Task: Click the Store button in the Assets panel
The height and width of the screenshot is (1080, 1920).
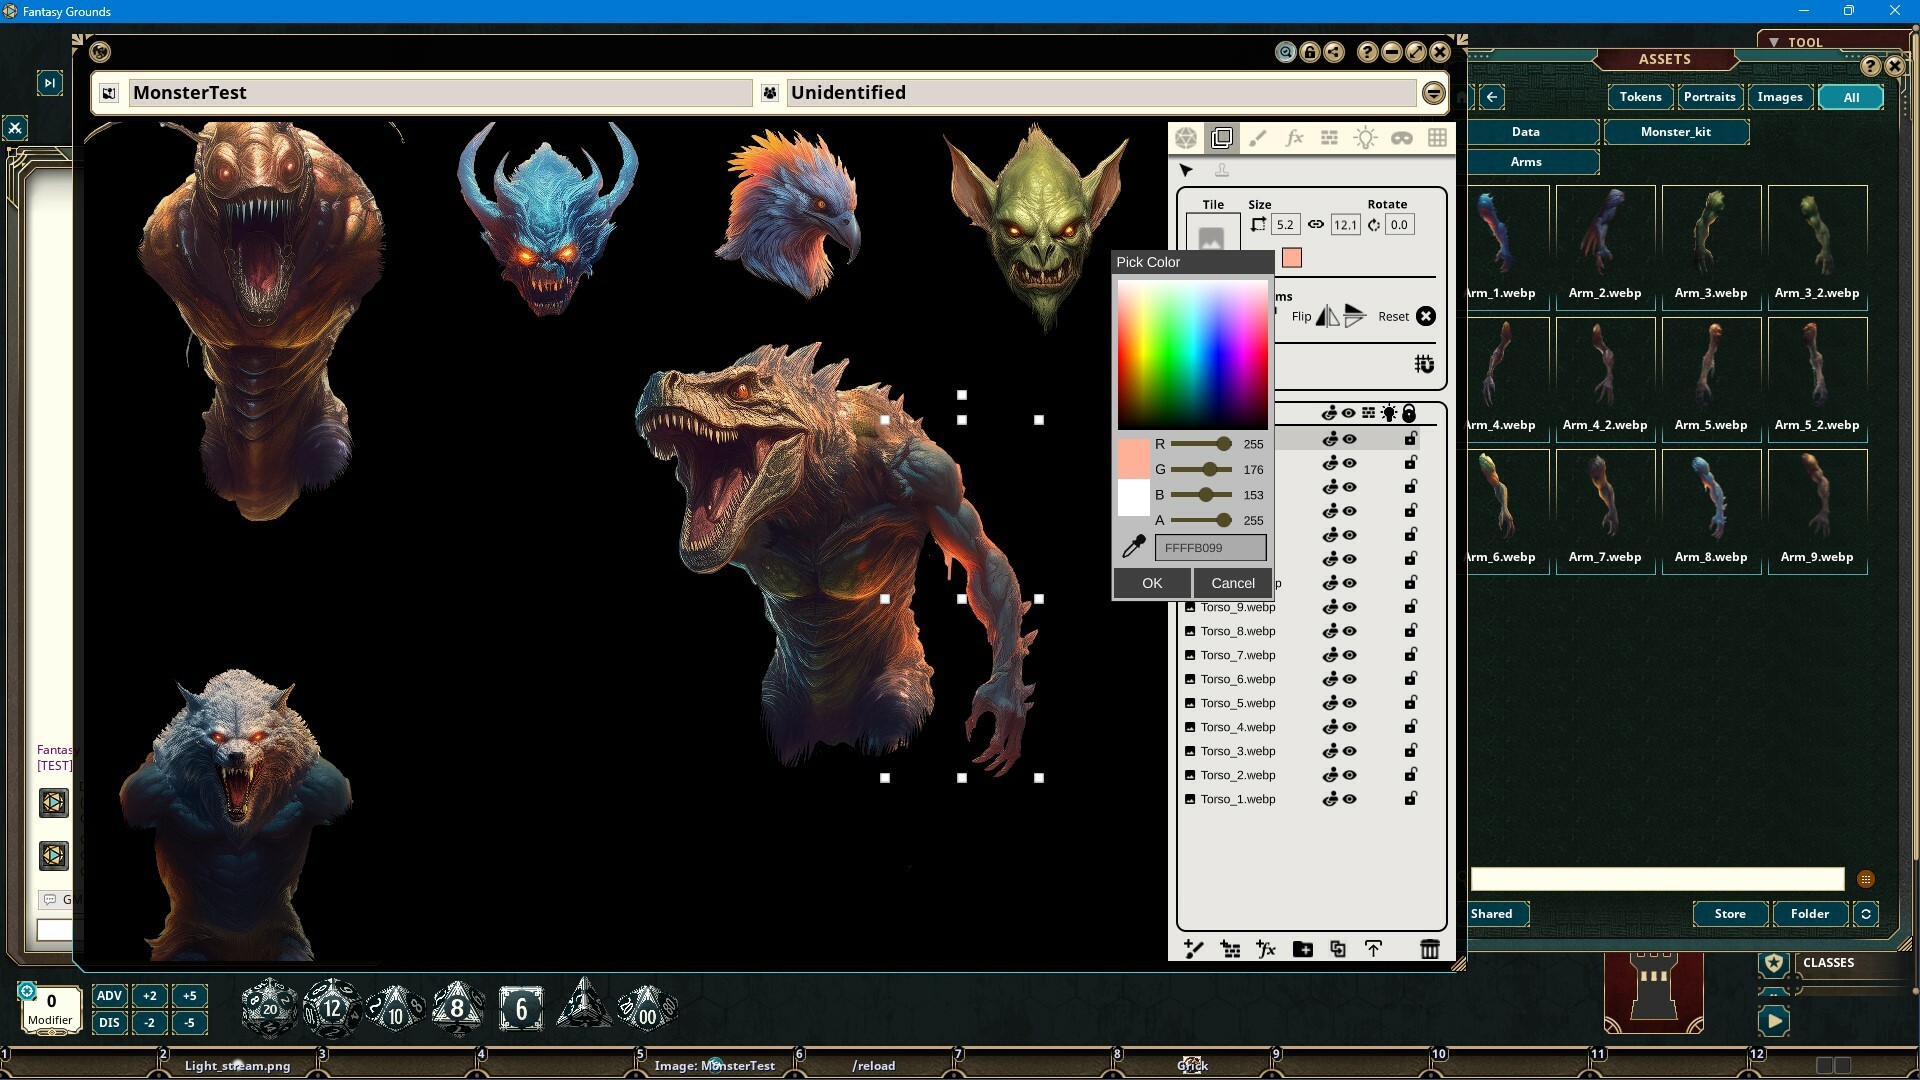Action: point(1729,914)
